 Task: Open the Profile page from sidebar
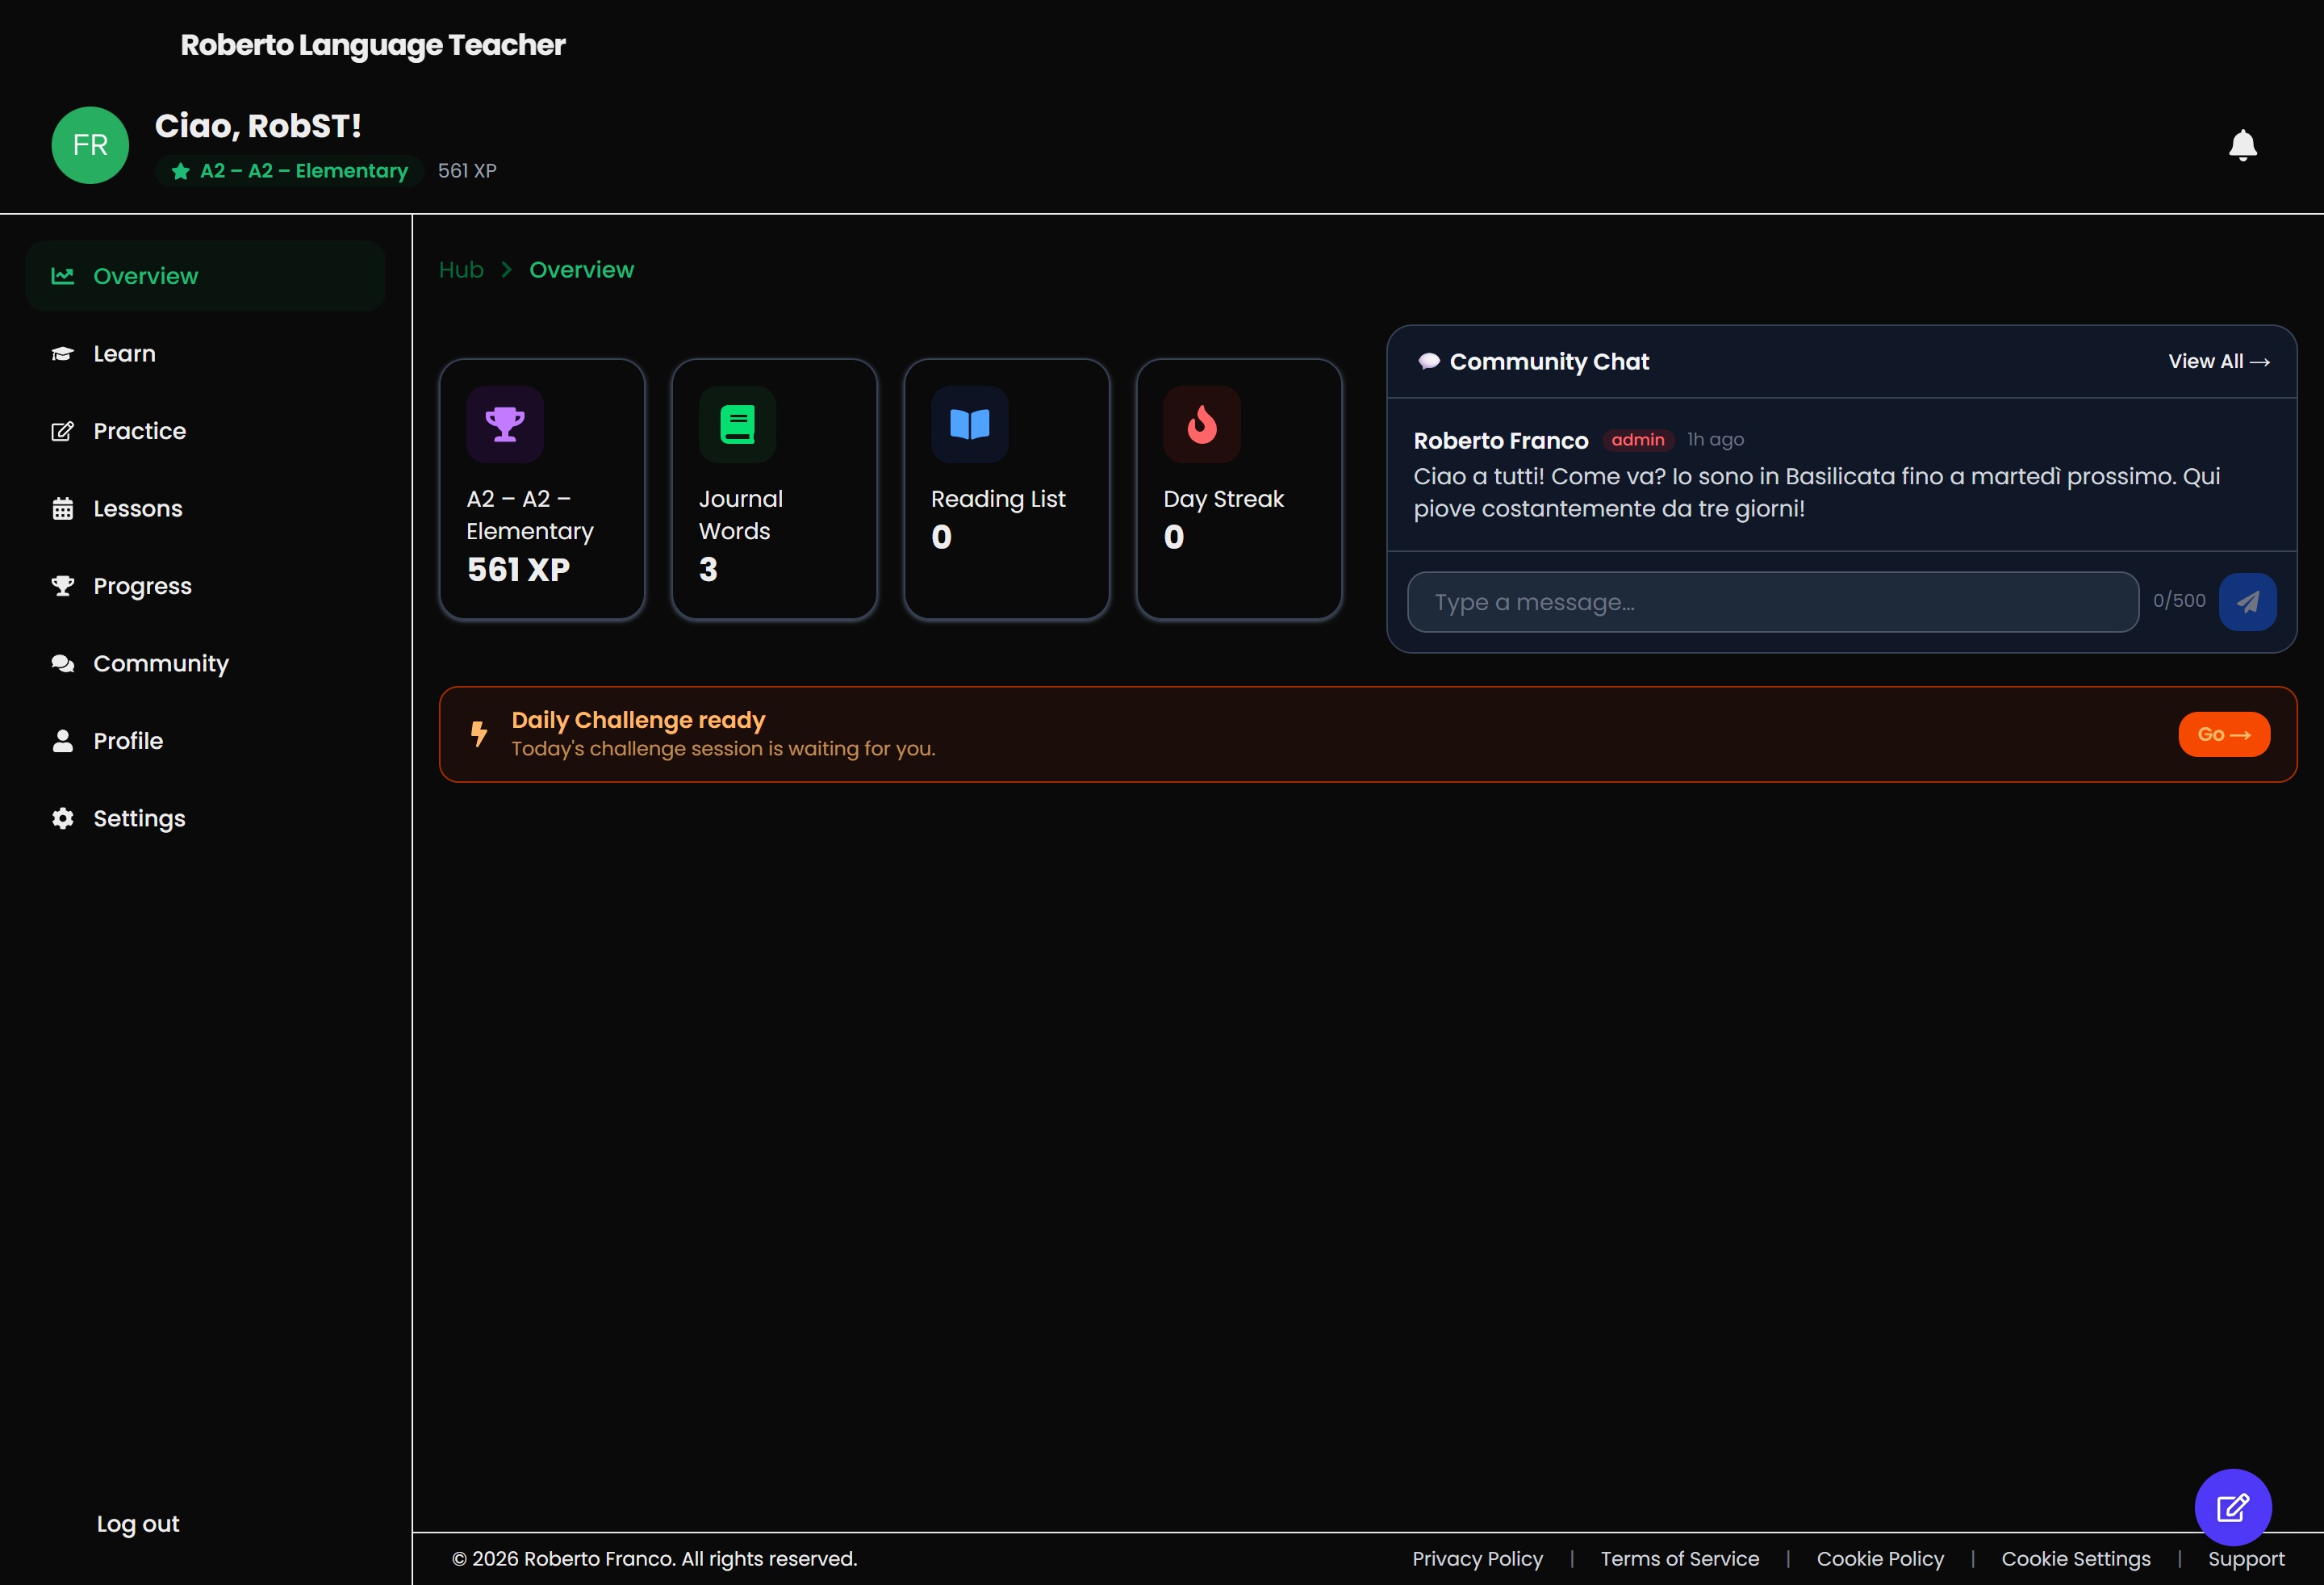[128, 741]
